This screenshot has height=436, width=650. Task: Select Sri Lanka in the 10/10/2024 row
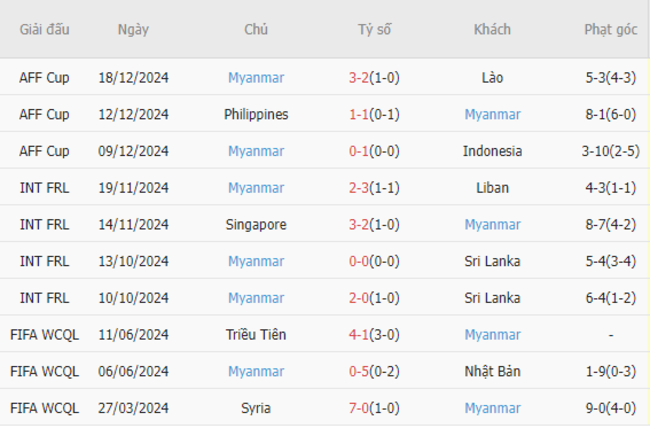492,298
